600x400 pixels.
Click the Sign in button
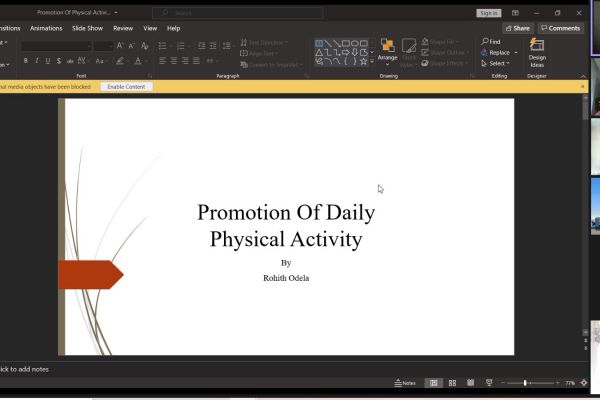click(489, 13)
